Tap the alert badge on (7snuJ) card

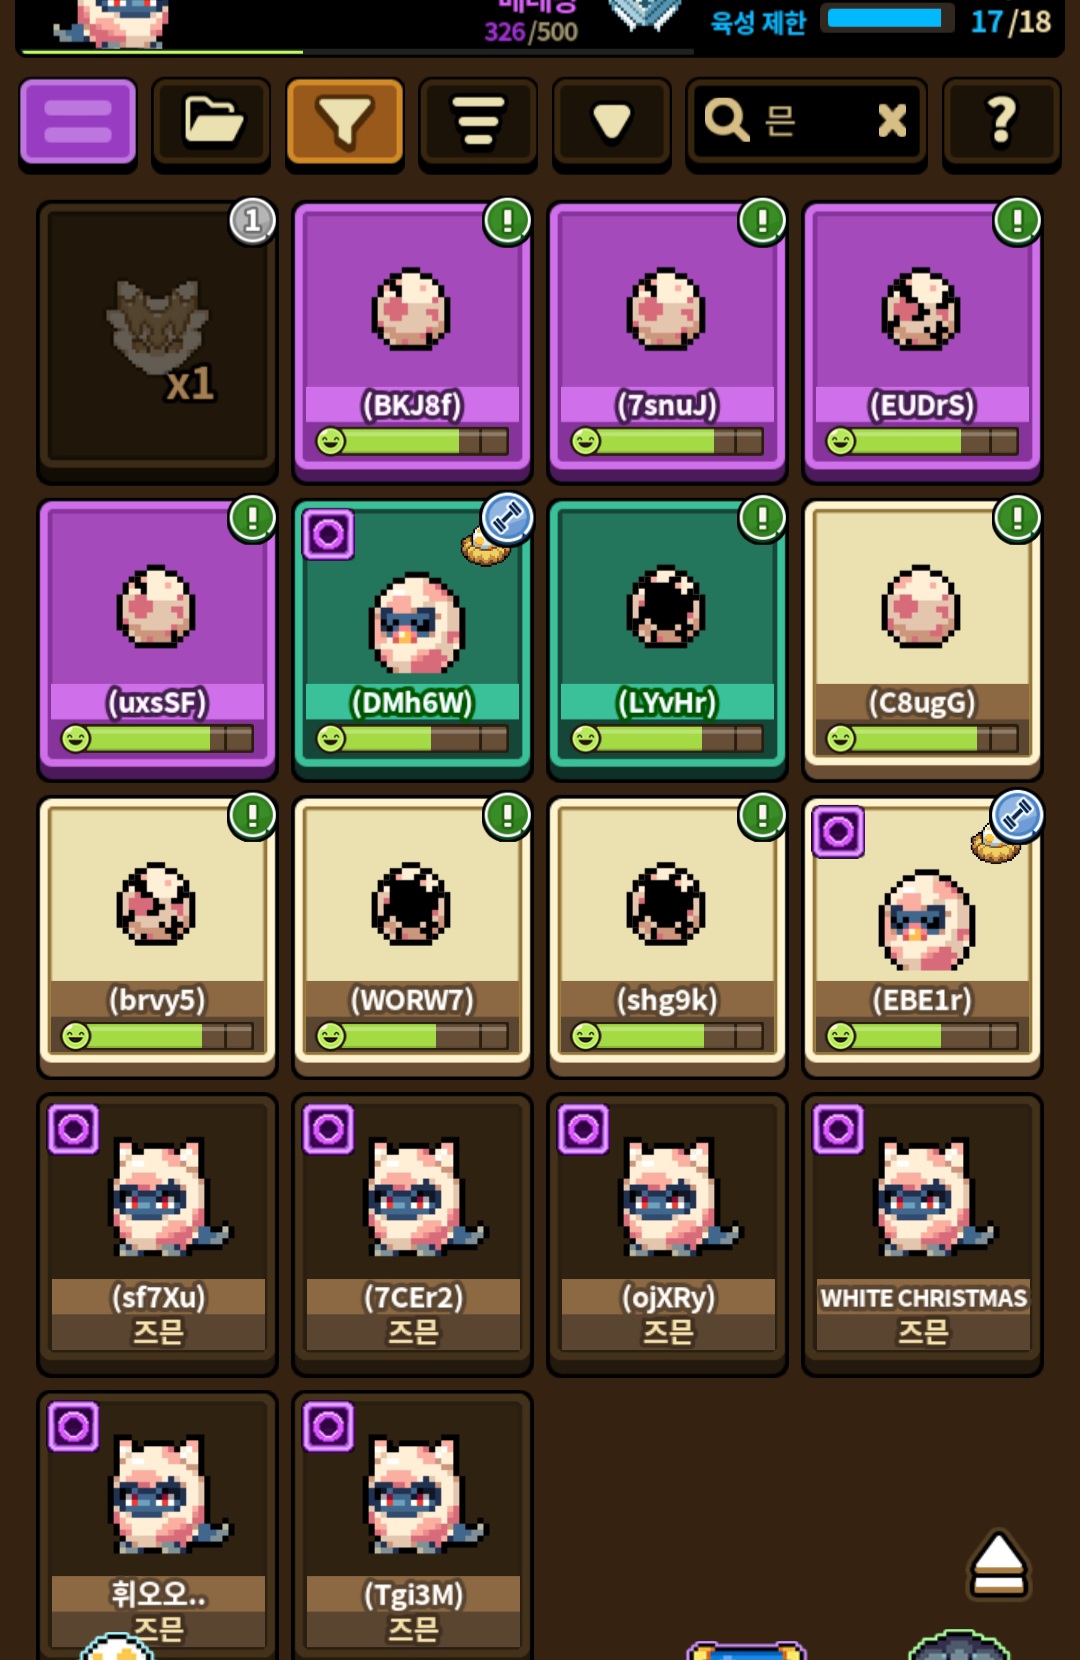(x=763, y=221)
